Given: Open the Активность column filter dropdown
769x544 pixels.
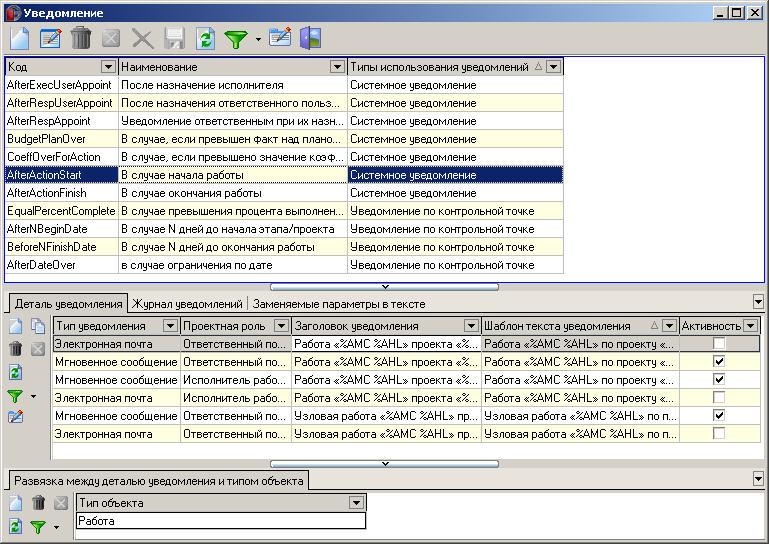Looking at the screenshot, I should point(750,326).
